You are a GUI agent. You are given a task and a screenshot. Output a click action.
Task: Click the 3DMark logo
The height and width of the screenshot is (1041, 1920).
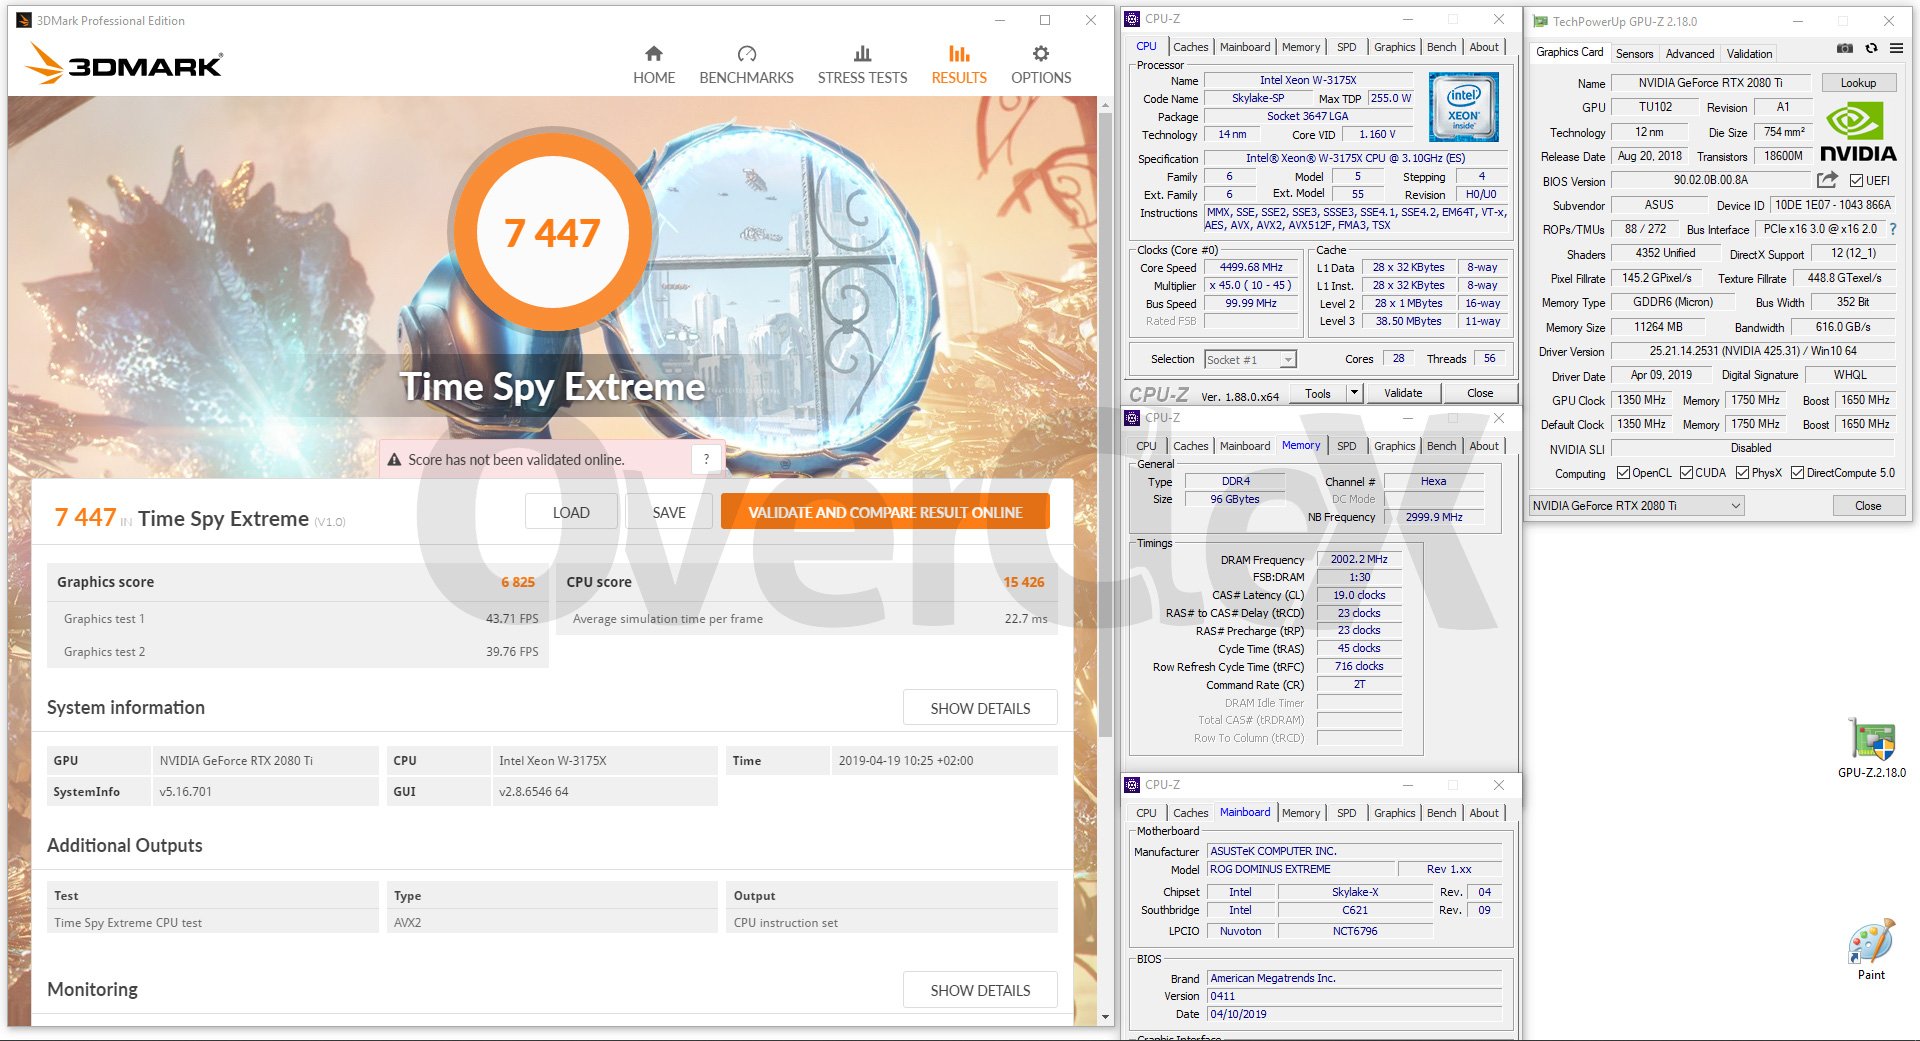(x=124, y=64)
